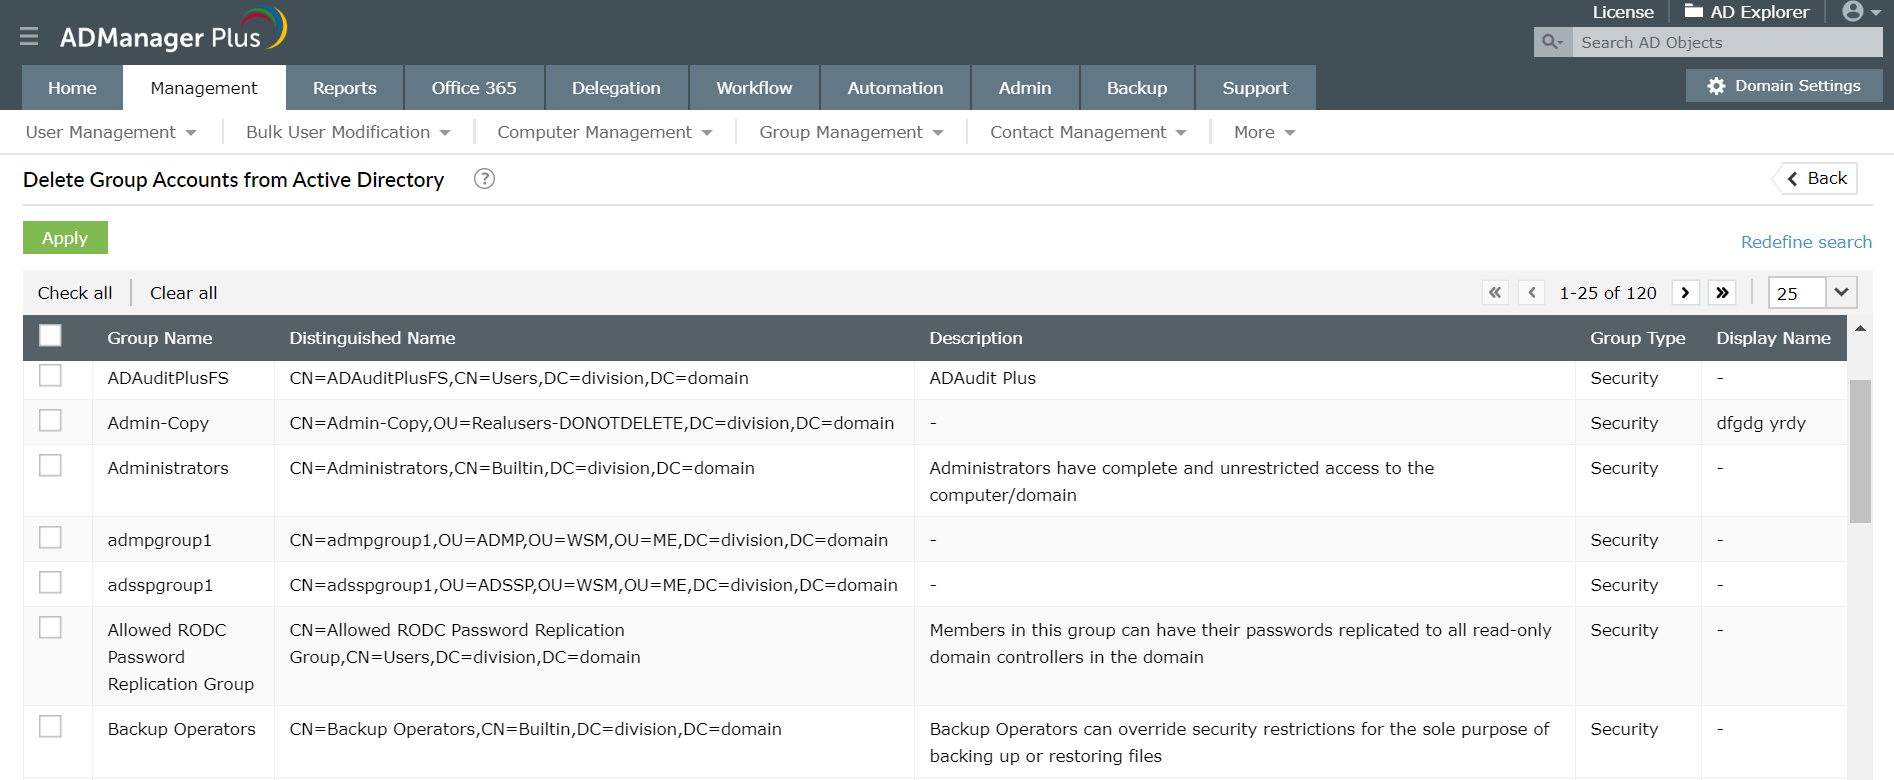The height and width of the screenshot is (780, 1894).
Task: Jump to the last results page
Action: [x=1722, y=293]
